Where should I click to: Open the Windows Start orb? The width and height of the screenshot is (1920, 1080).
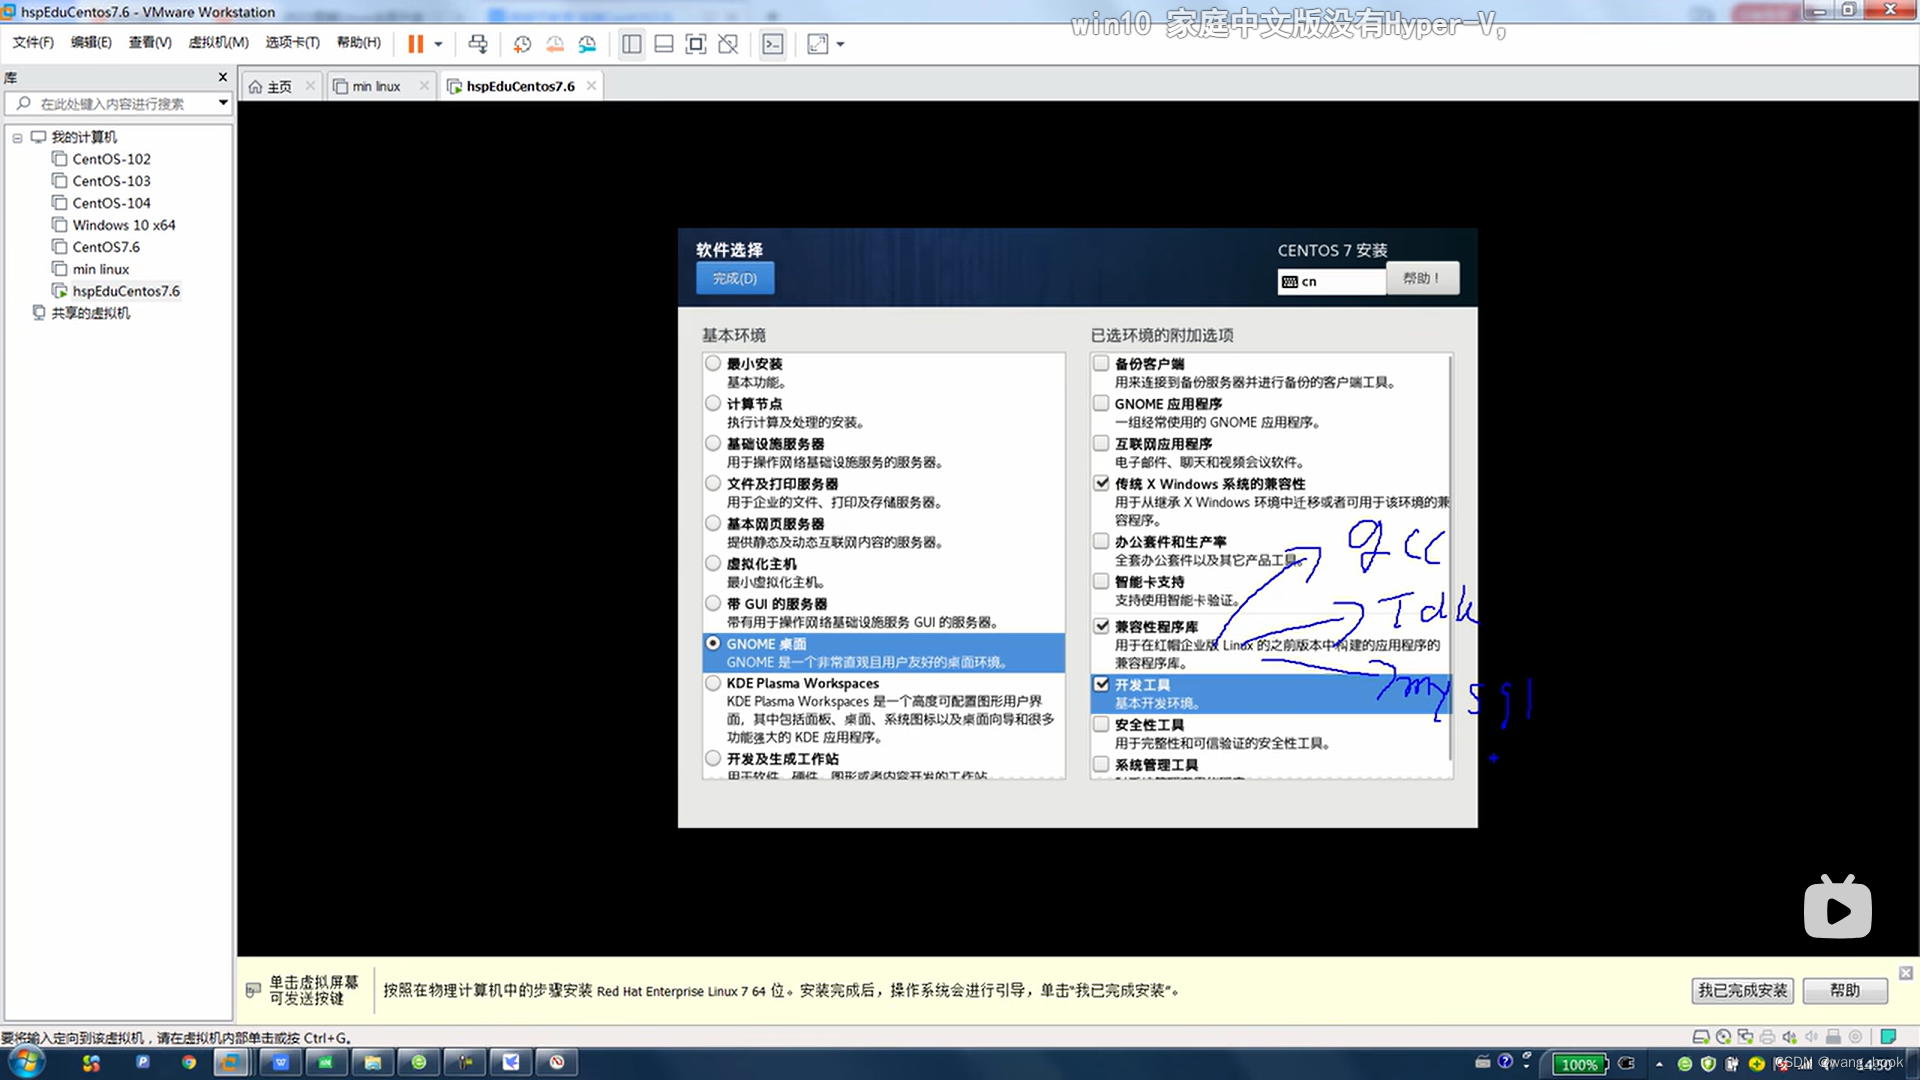tap(26, 1062)
